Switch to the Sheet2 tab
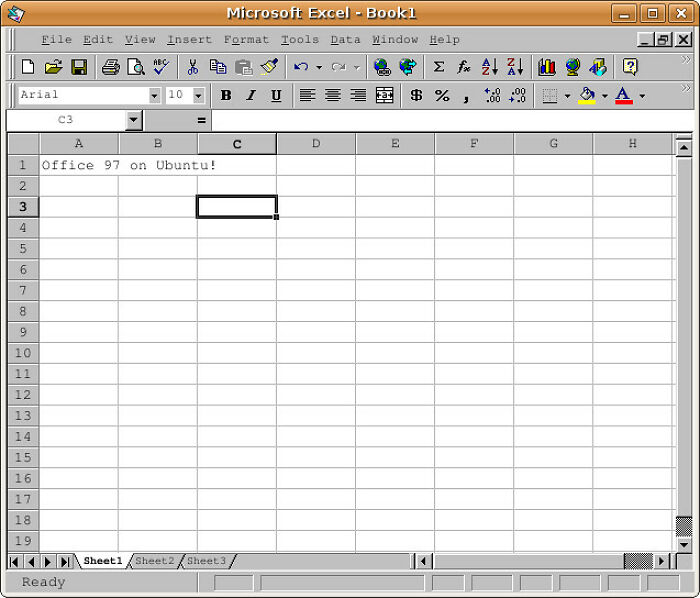Image resolution: width=700 pixels, height=598 pixels. pos(154,561)
